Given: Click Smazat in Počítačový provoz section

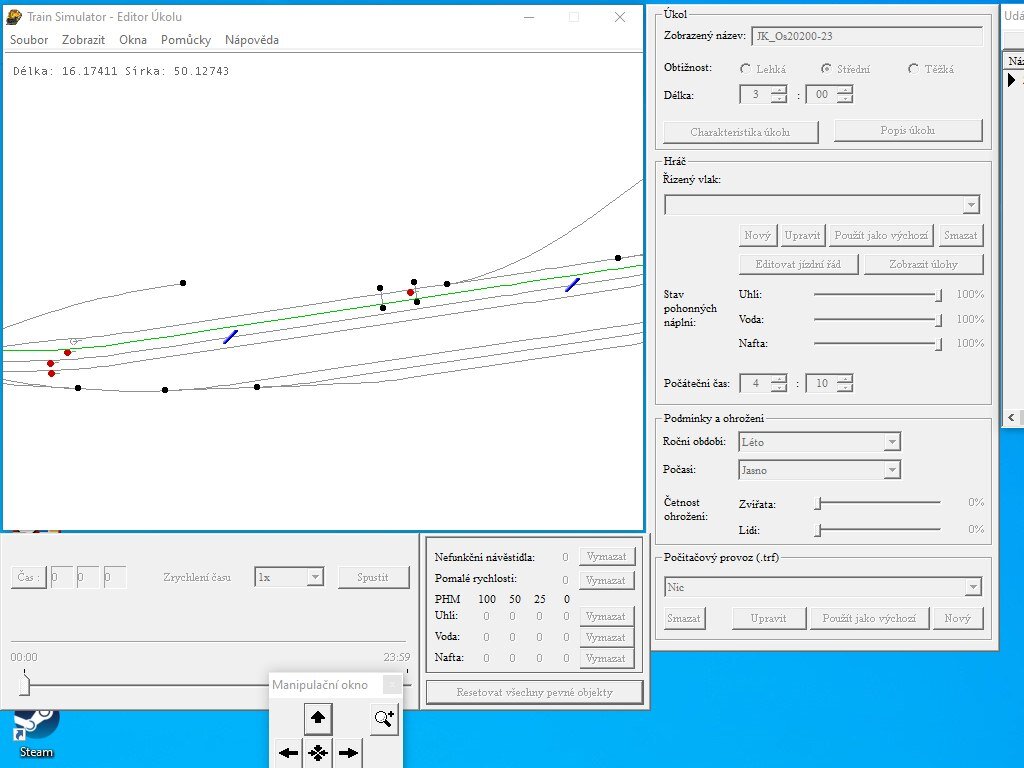Looking at the screenshot, I should click(x=684, y=618).
